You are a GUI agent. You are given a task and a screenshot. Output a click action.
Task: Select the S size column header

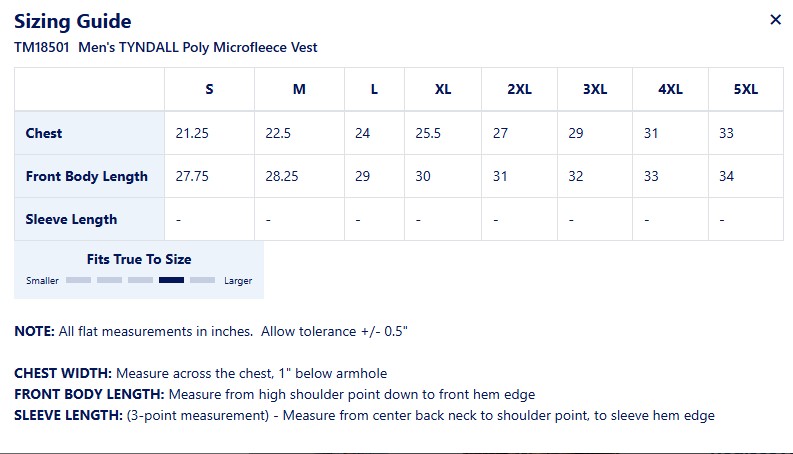[209, 89]
